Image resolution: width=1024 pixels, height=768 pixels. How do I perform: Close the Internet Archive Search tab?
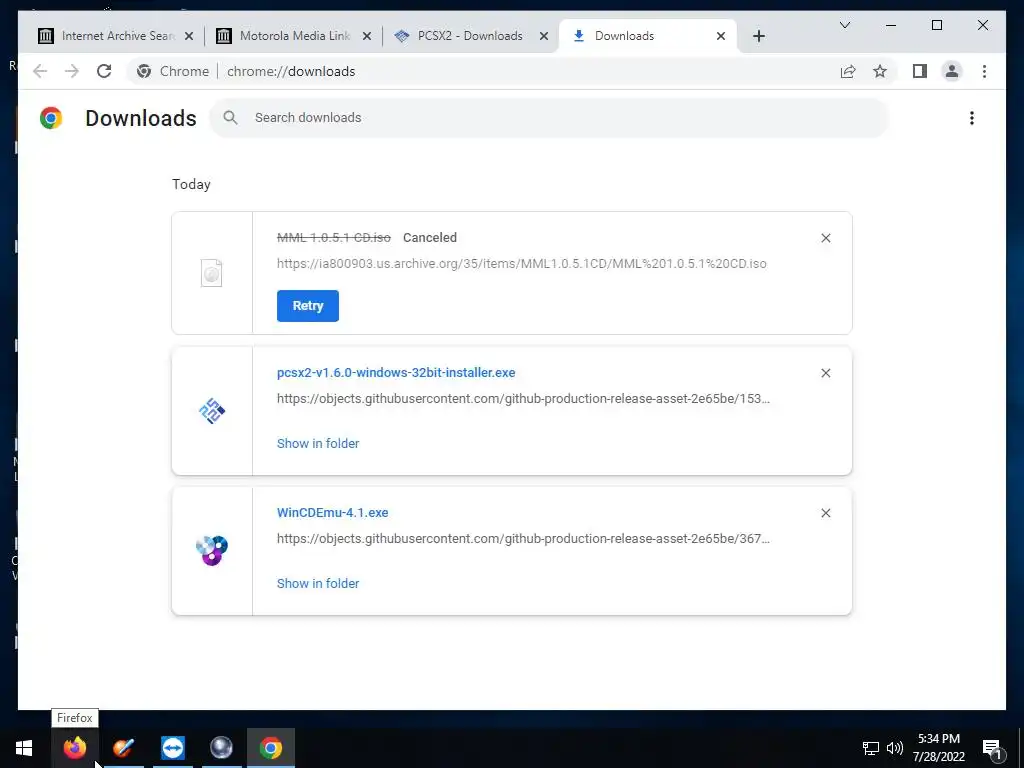pyautogui.click(x=189, y=36)
